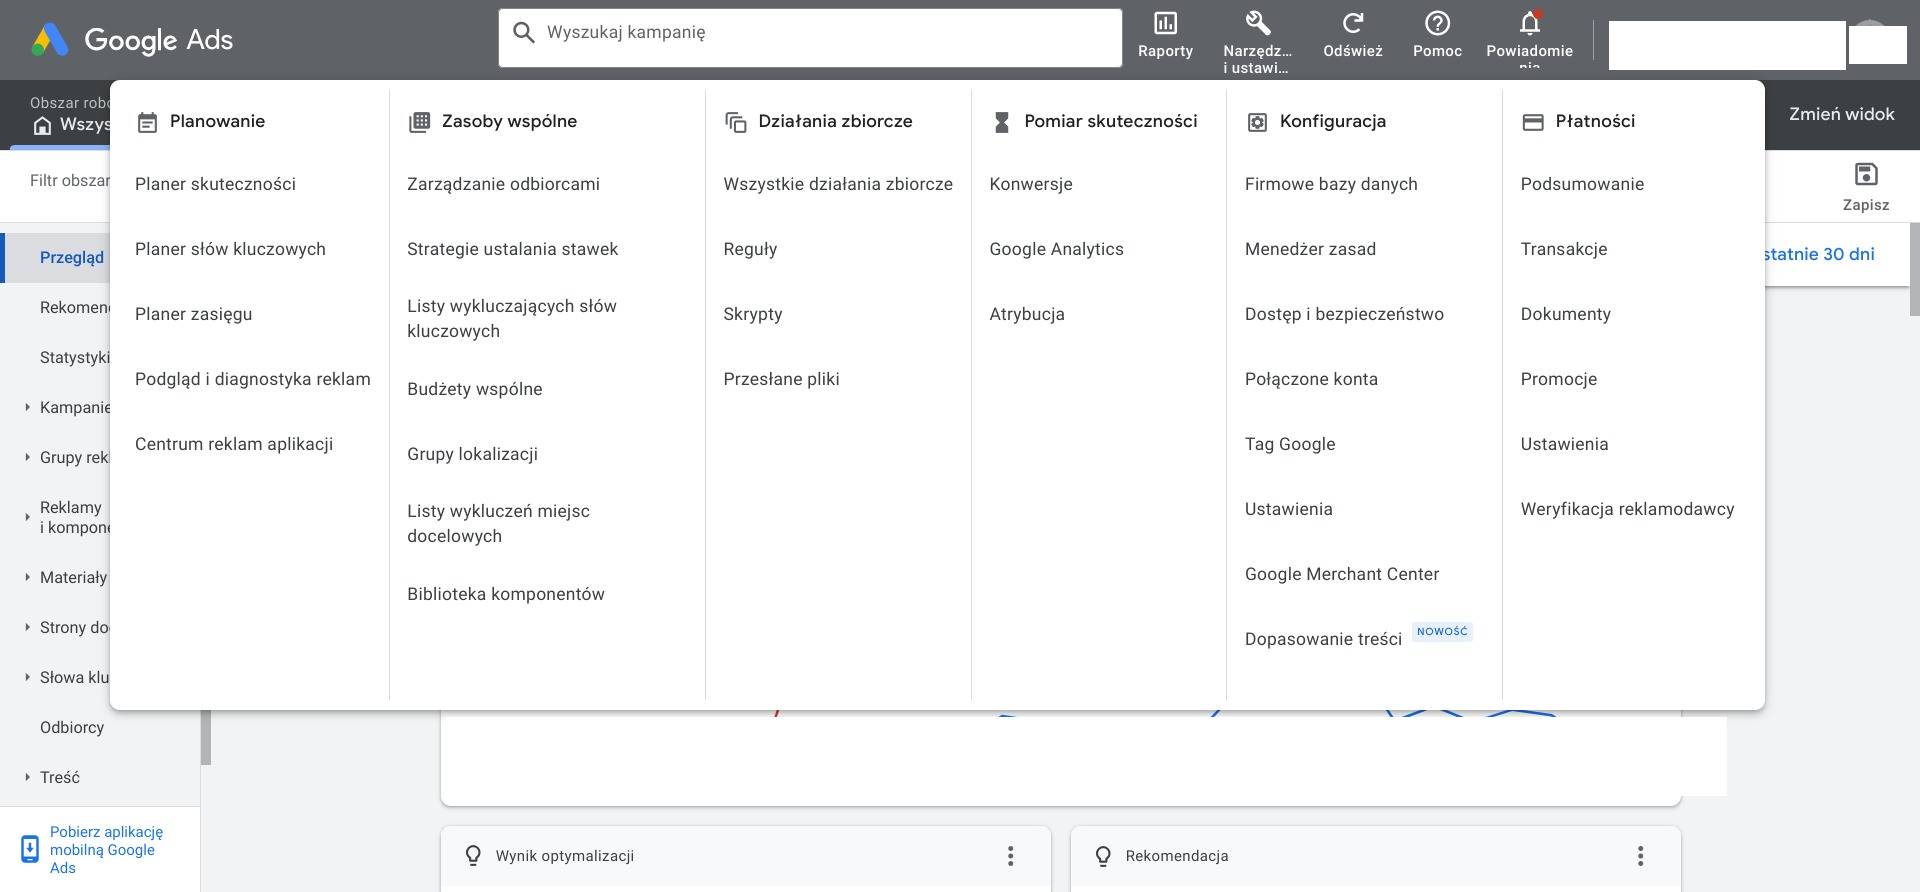This screenshot has height=892, width=1920.
Task: Open Planer skuteczności
Action: point(215,184)
